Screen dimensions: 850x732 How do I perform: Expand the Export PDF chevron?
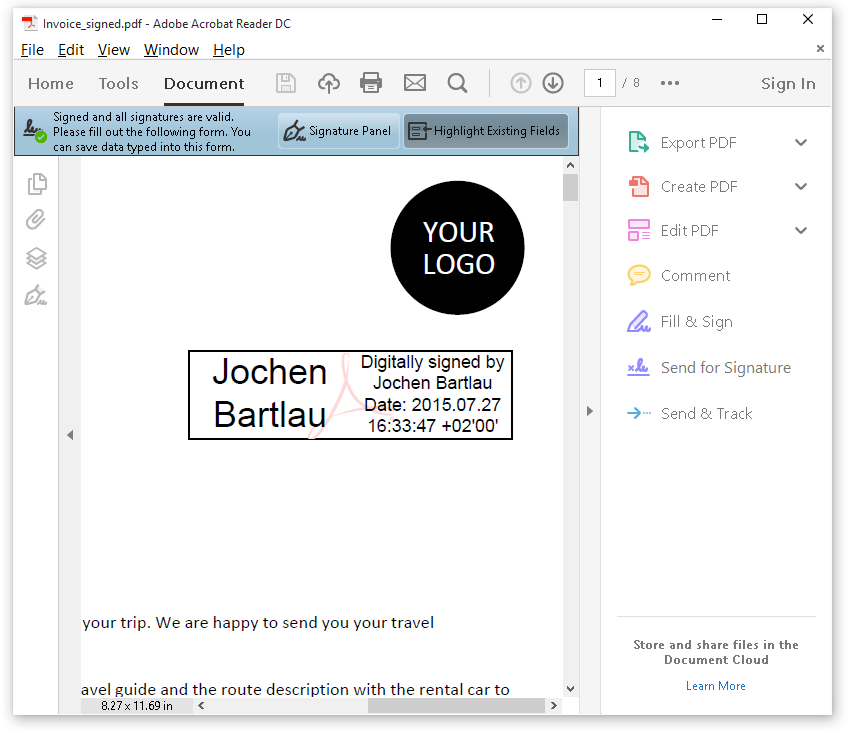(x=801, y=143)
